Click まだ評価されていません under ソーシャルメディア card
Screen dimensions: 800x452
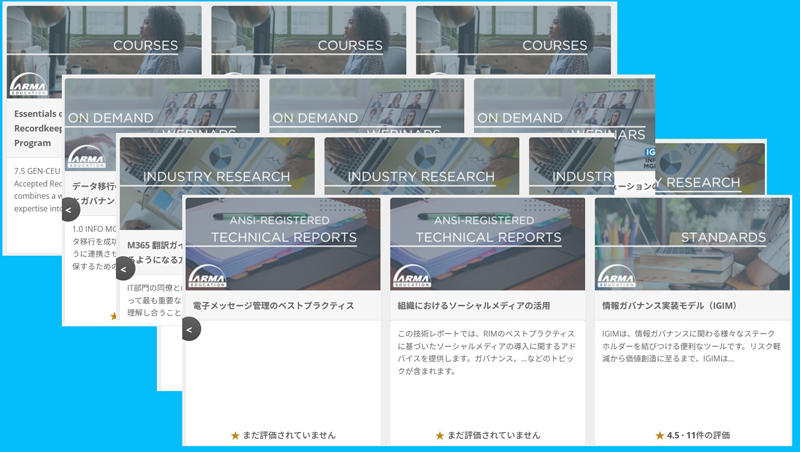tap(488, 435)
